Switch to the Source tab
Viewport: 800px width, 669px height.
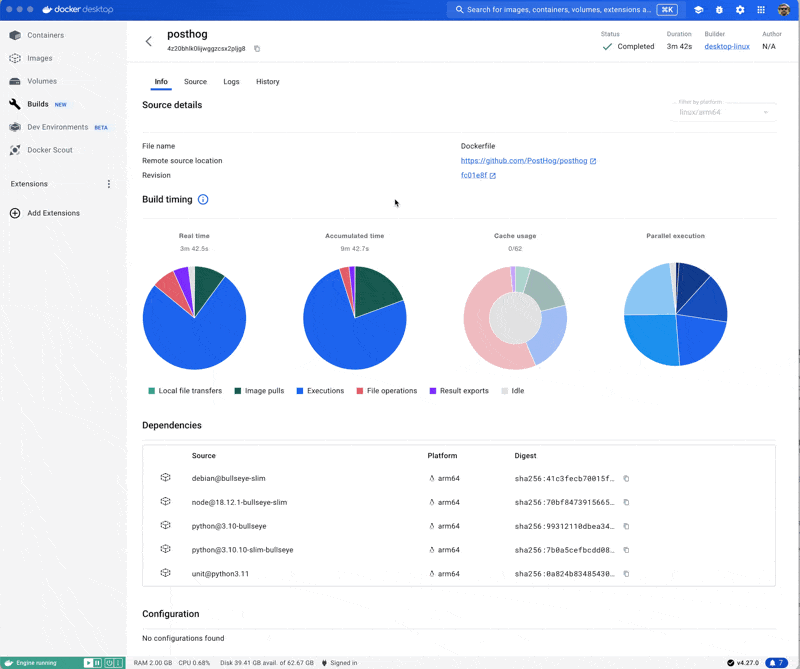pyautogui.click(x=195, y=82)
